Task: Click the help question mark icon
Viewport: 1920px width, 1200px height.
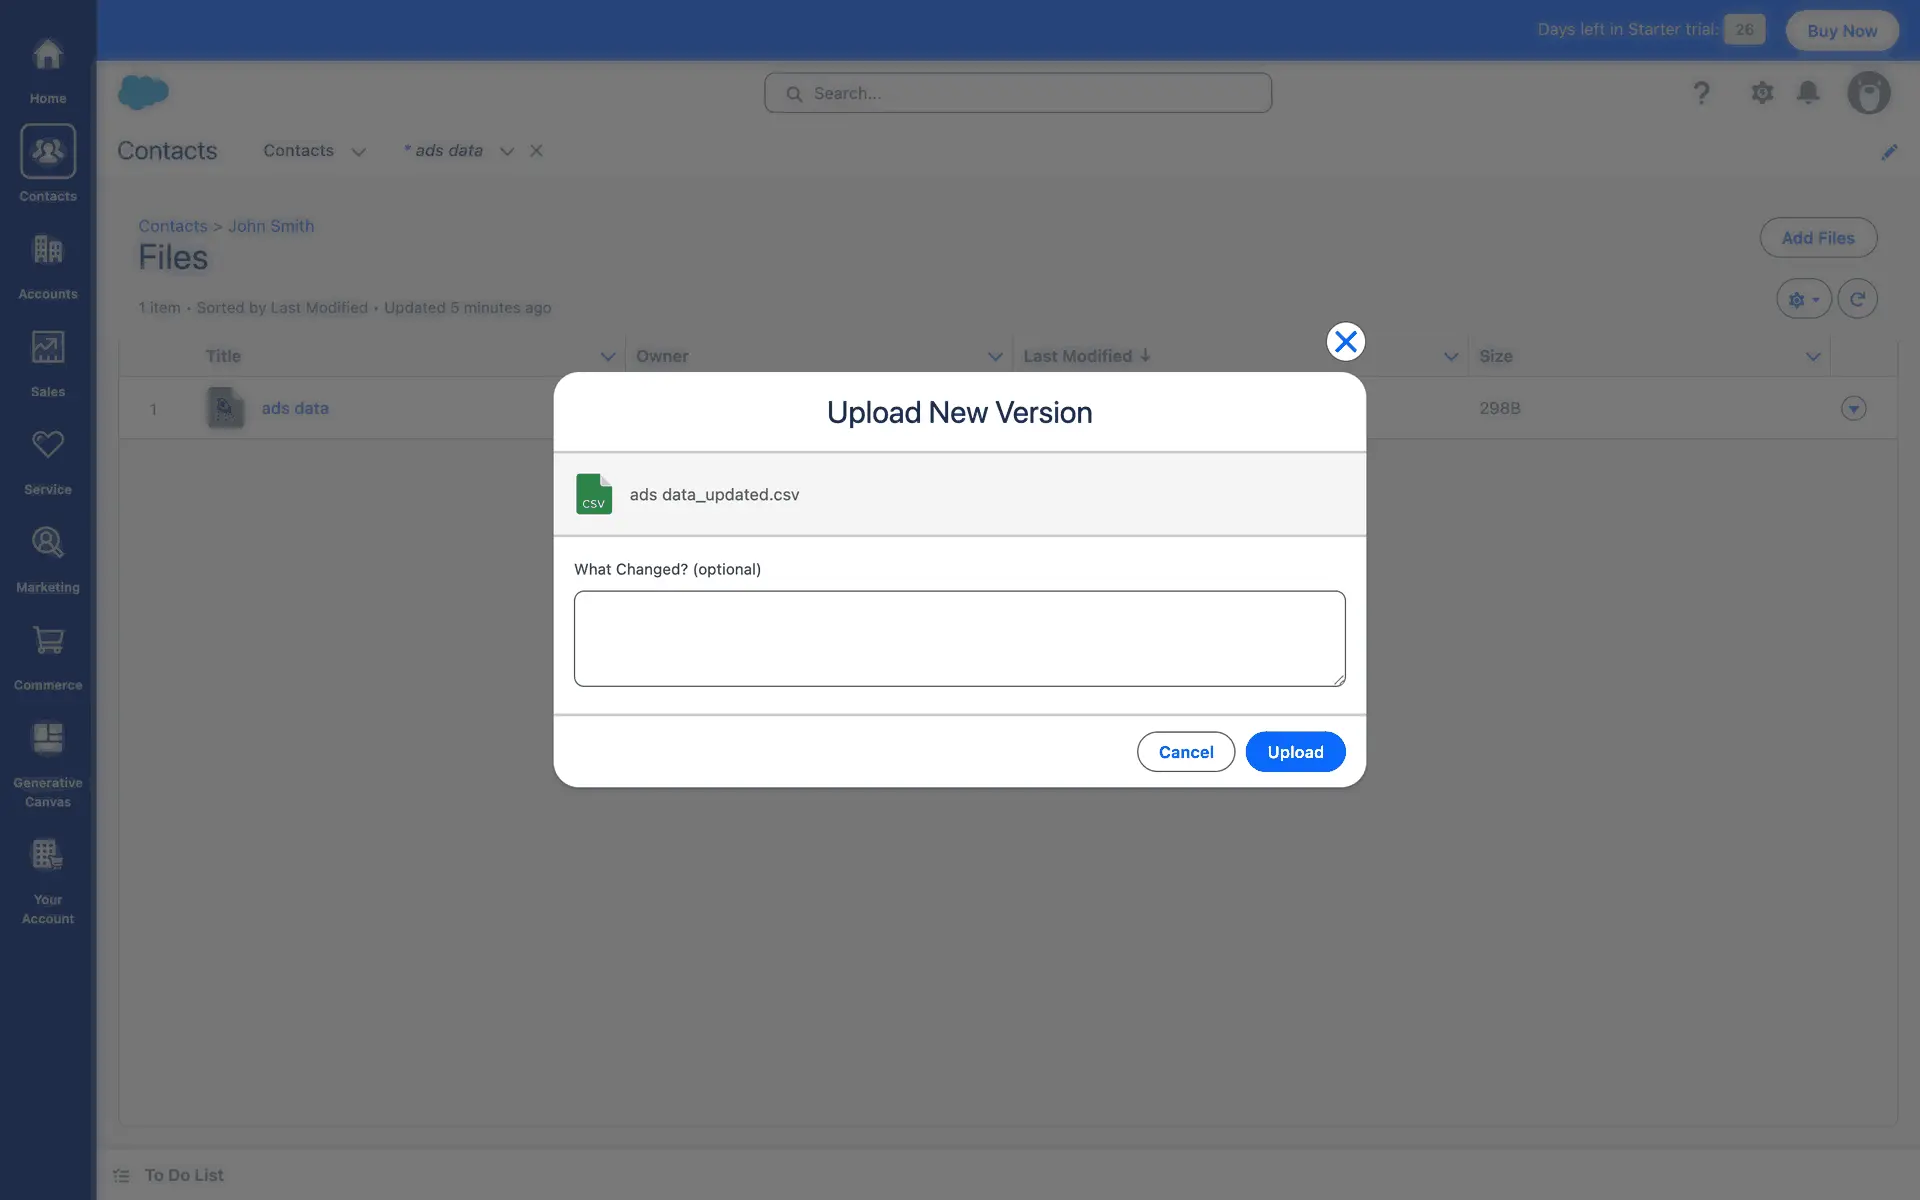Action: (1701, 93)
